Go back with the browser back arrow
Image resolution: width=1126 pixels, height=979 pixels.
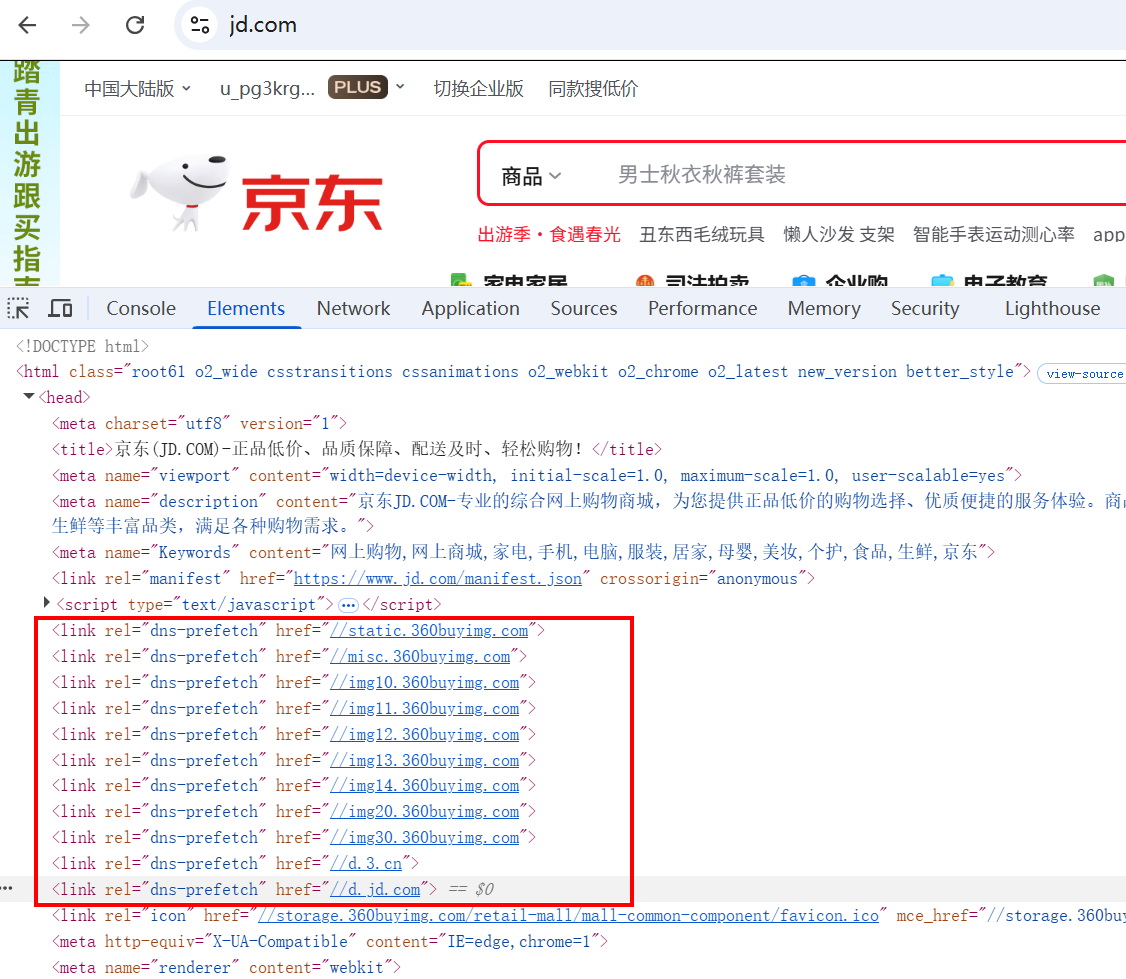[x=27, y=25]
